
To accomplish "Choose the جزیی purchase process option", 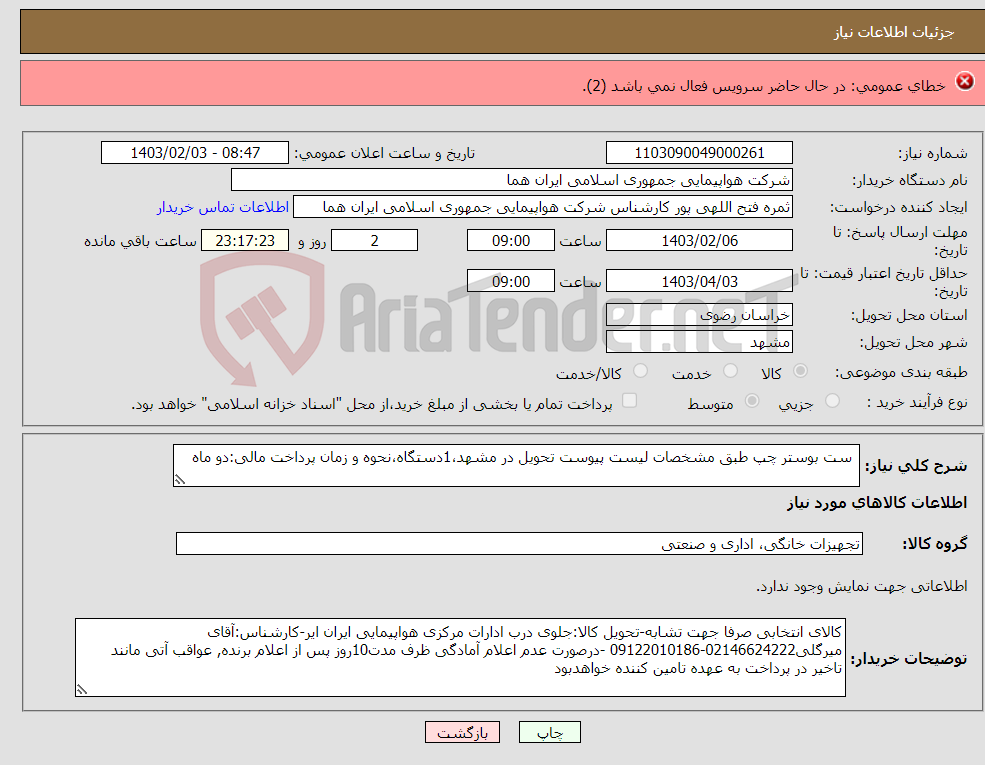I will click(x=832, y=401).
